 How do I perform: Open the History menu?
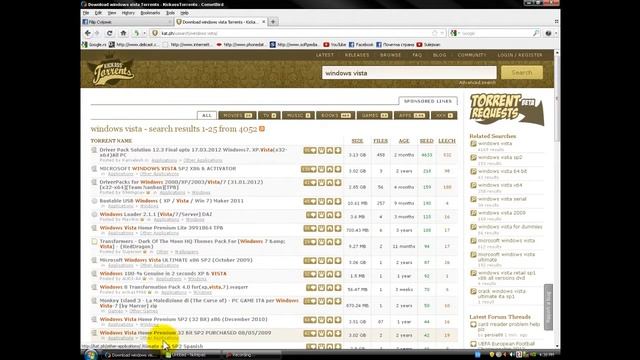128,13
